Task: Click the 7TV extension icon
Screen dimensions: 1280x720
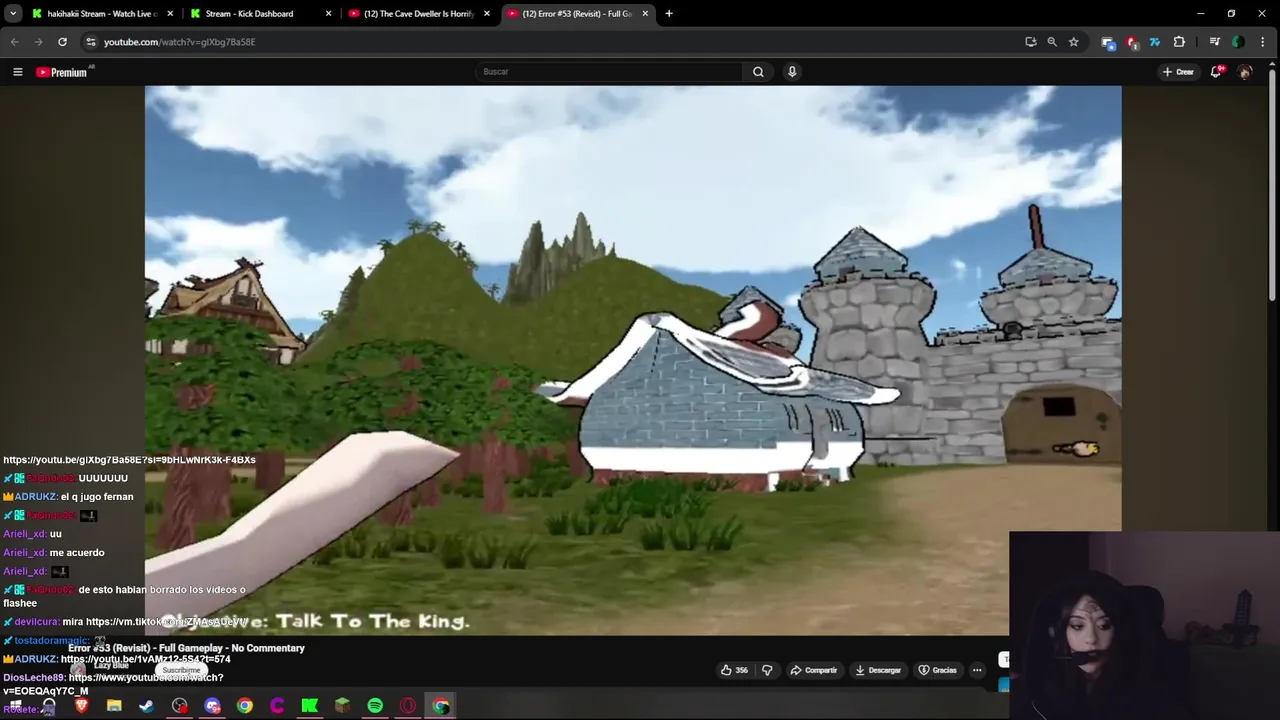Action: coord(1155,42)
